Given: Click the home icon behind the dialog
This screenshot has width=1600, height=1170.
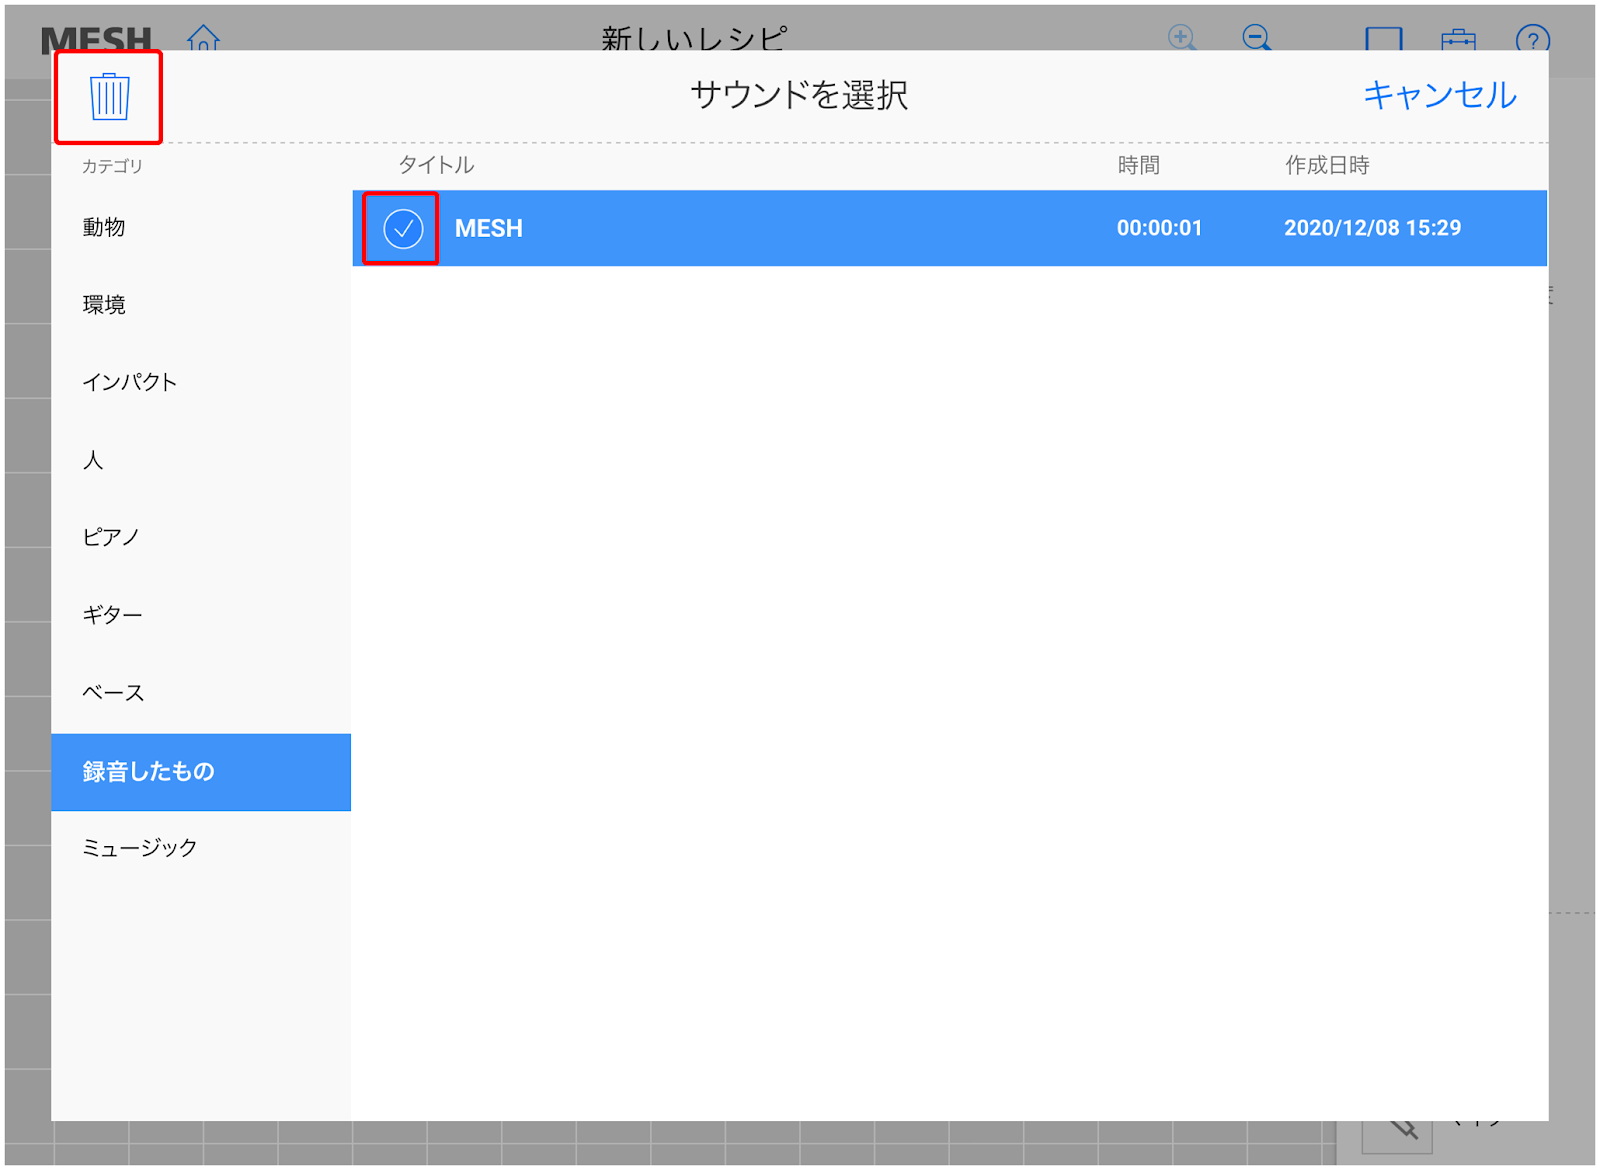Looking at the screenshot, I should point(203,38).
